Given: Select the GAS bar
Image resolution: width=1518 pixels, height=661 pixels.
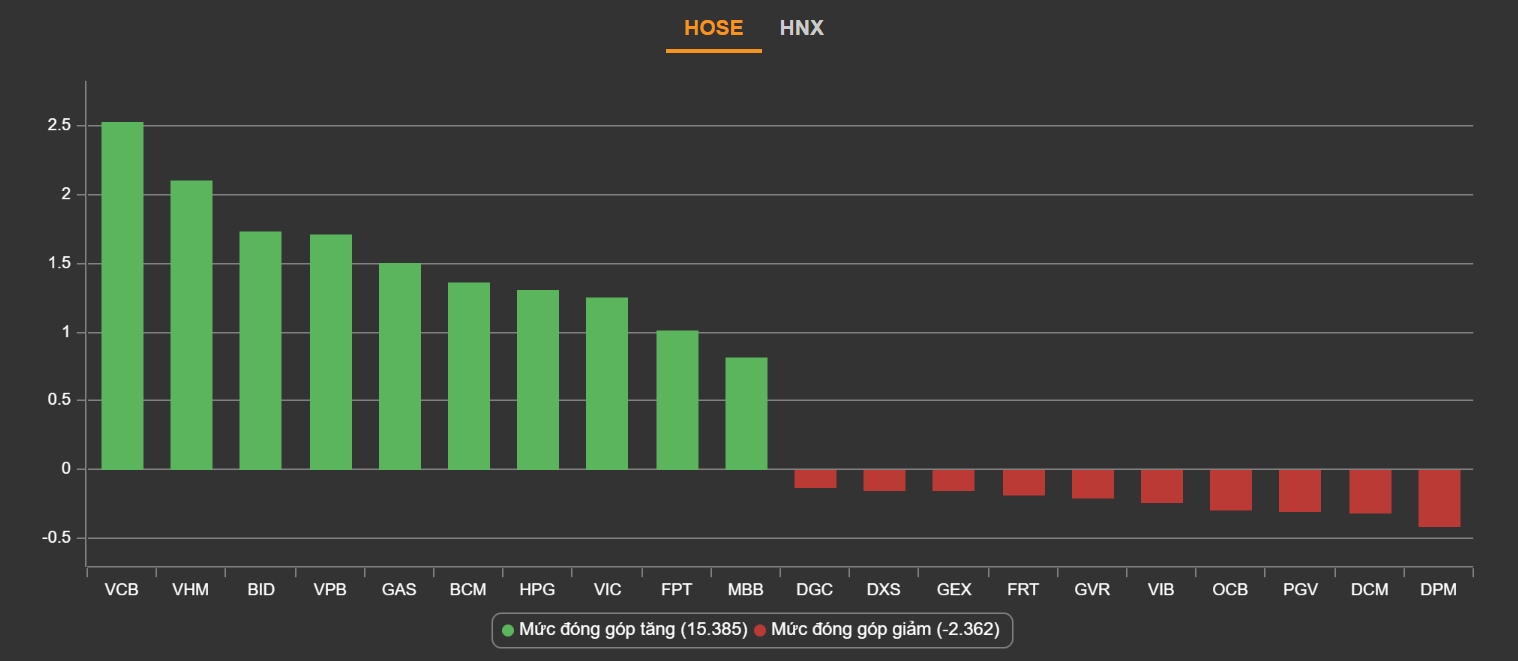Looking at the screenshot, I should 399,366.
